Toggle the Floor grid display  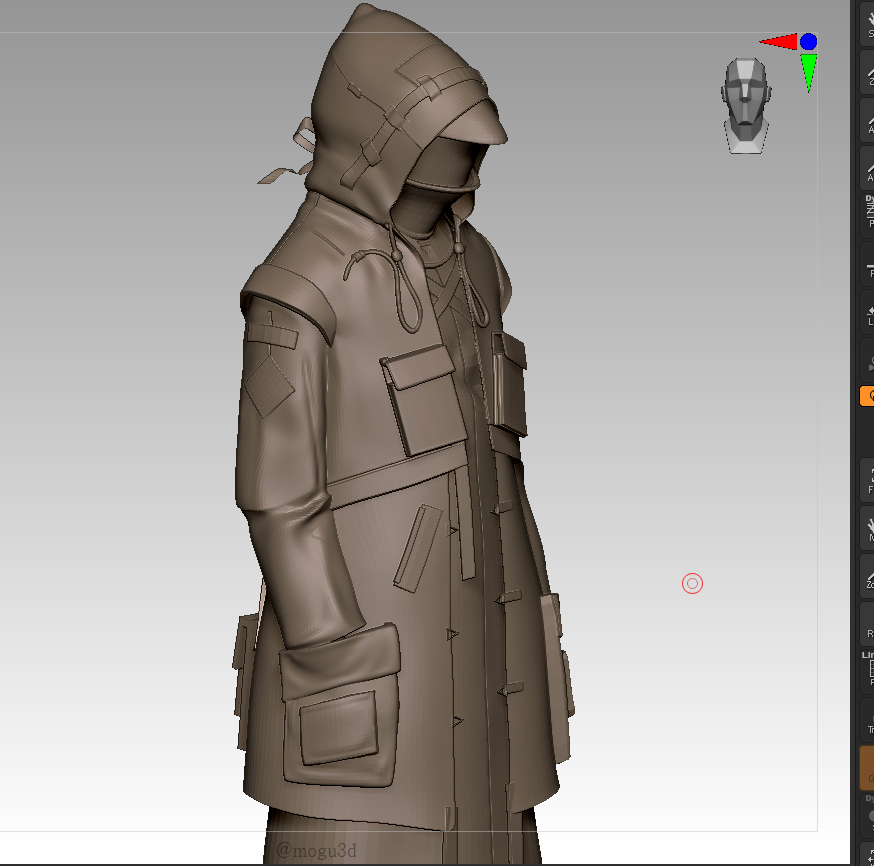click(x=868, y=263)
